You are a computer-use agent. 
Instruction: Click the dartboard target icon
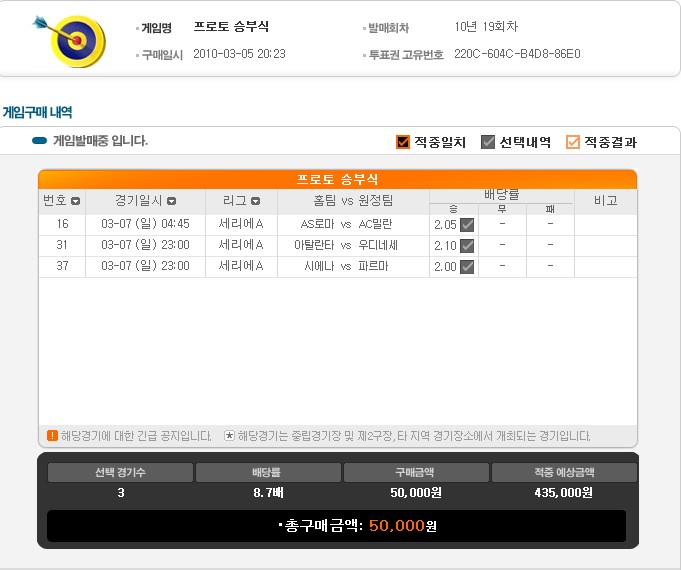click(x=70, y=40)
